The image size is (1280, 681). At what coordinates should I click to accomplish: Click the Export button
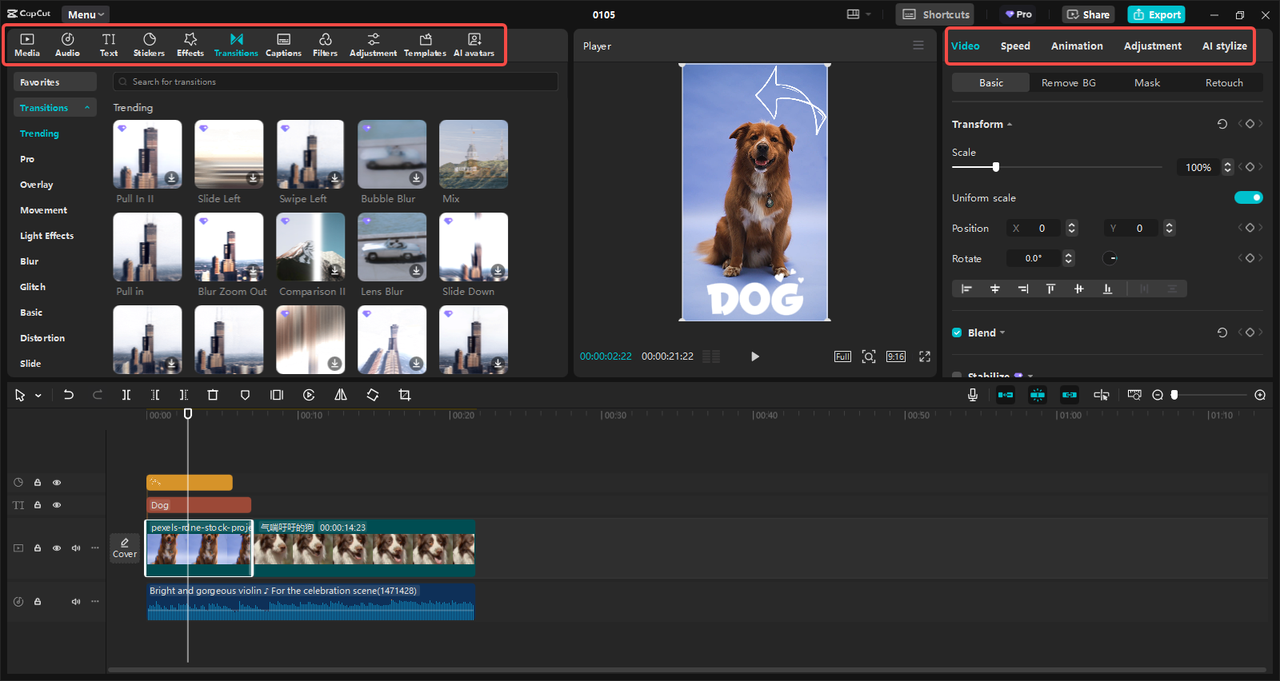tap(1156, 15)
